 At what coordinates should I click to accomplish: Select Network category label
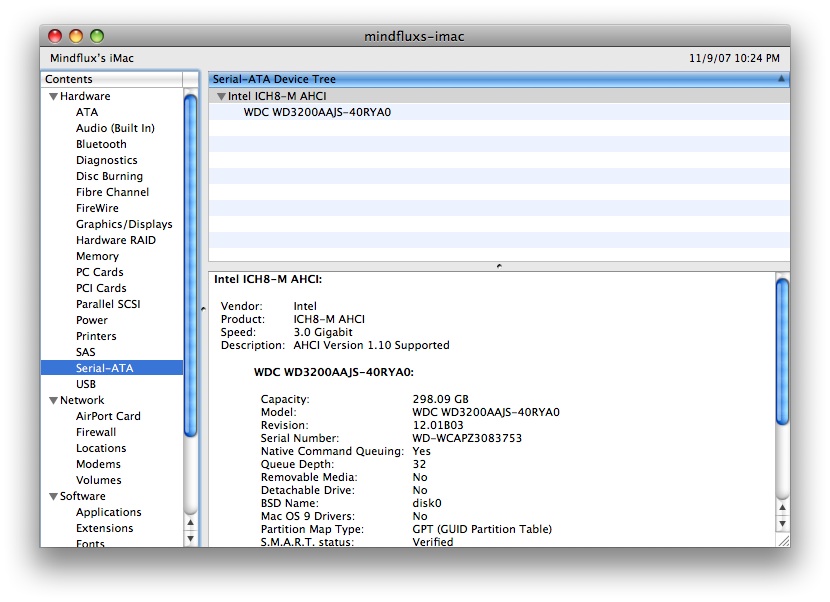click(82, 400)
